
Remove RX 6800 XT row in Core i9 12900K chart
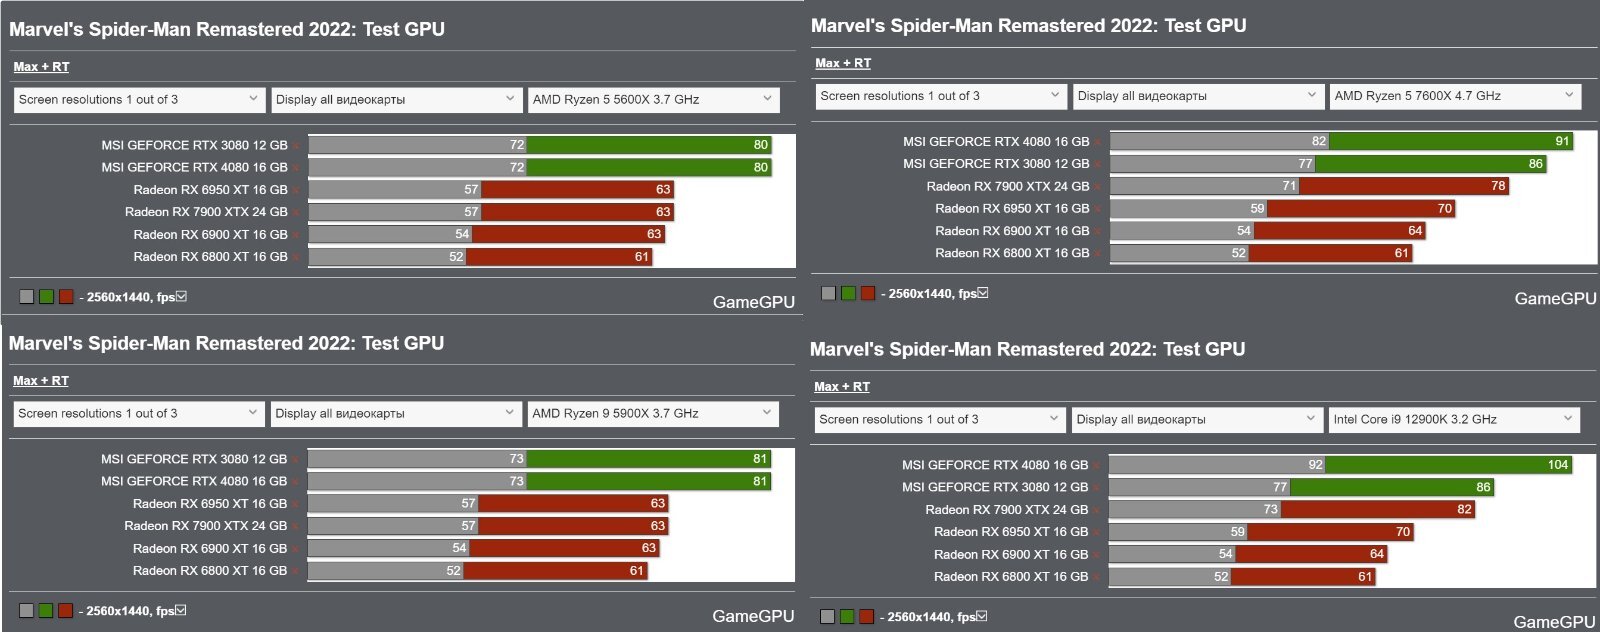pos(1097,577)
